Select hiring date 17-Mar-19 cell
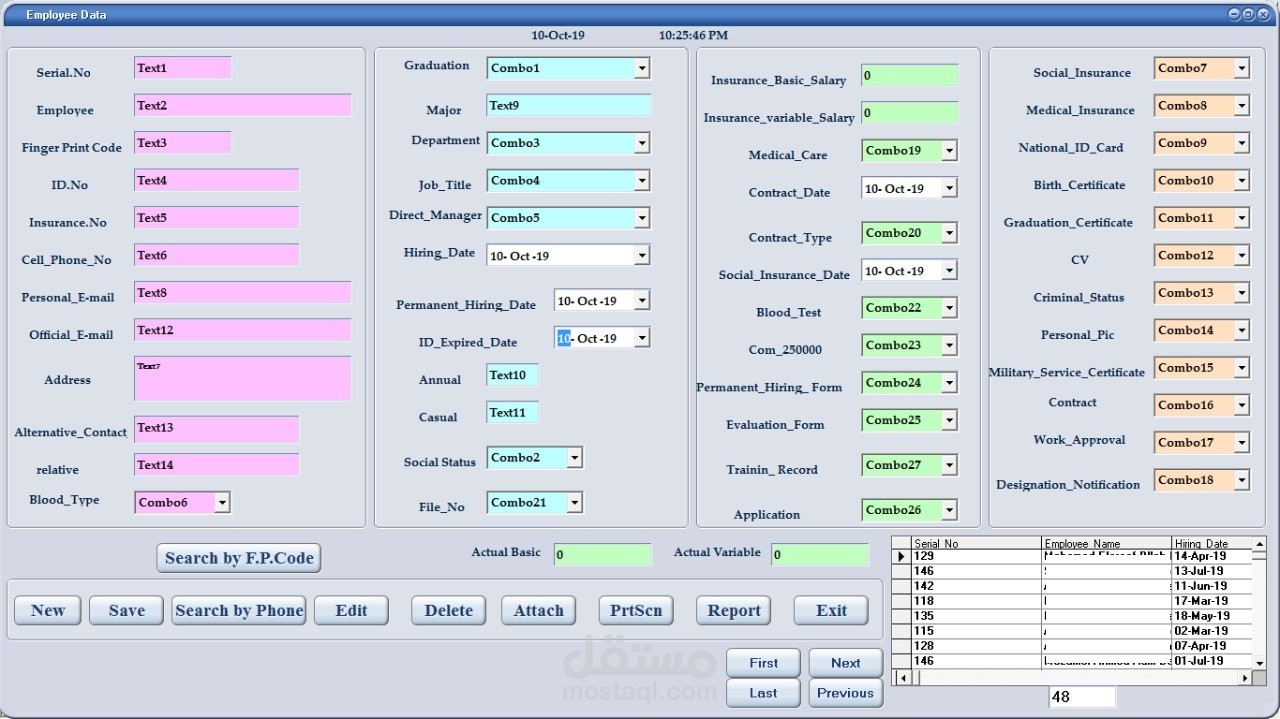Image resolution: width=1280 pixels, height=719 pixels. (1212, 601)
